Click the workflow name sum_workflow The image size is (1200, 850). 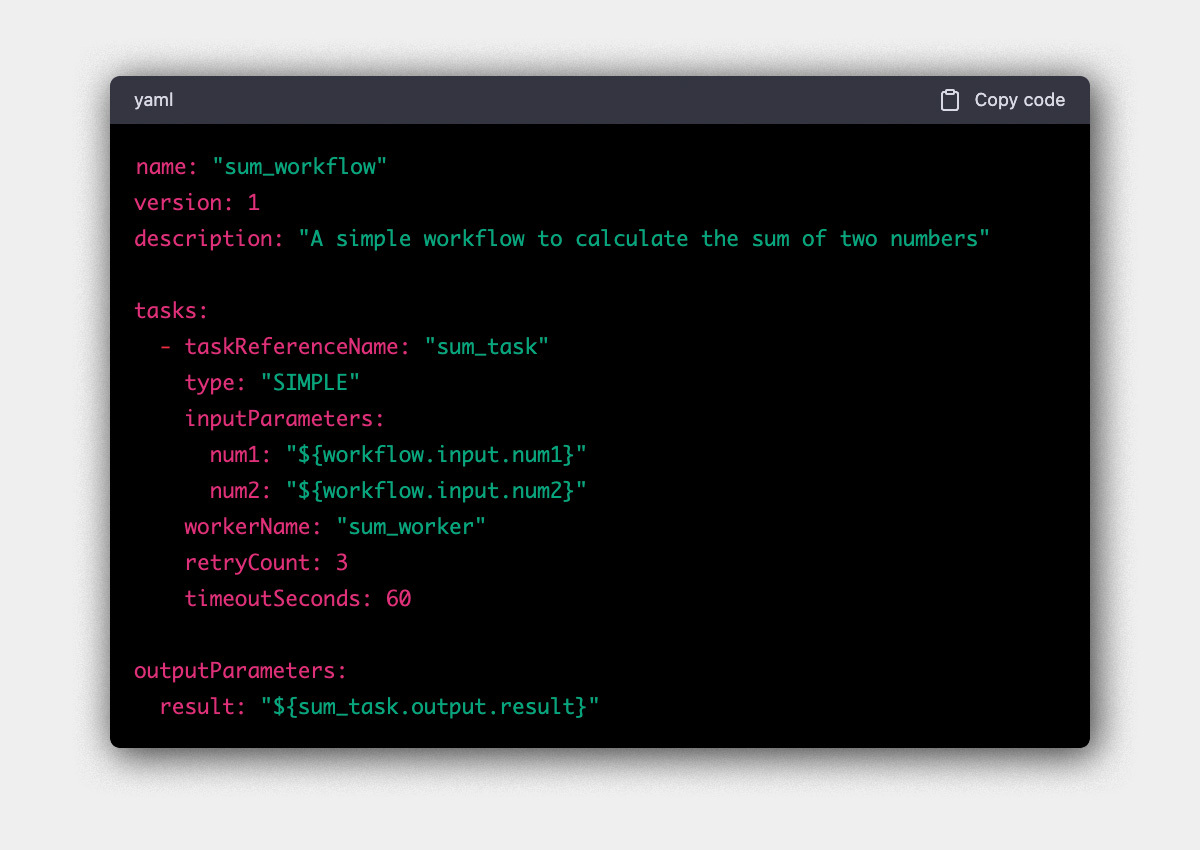click(x=301, y=166)
